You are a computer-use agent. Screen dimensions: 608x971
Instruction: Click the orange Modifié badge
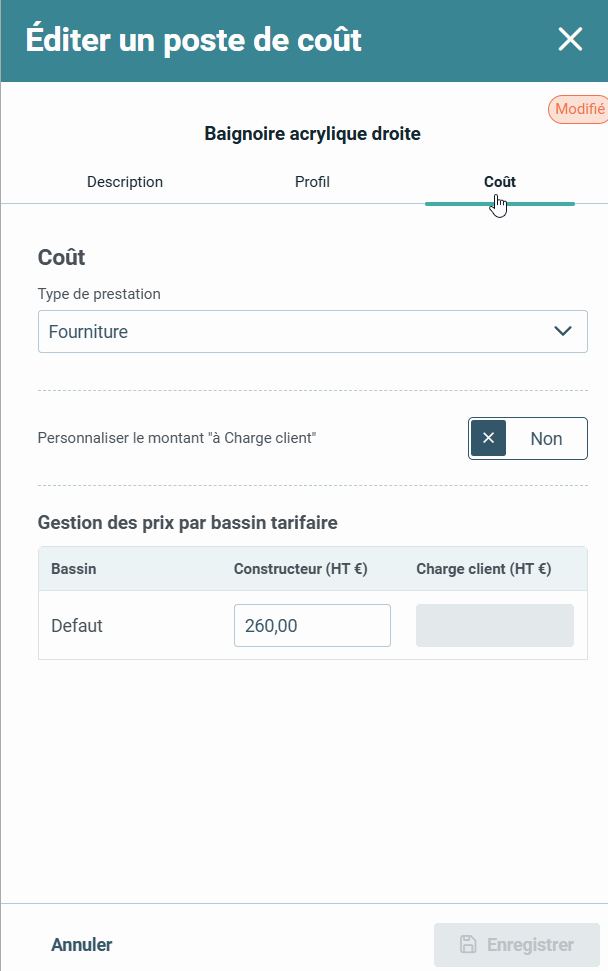[x=579, y=110]
